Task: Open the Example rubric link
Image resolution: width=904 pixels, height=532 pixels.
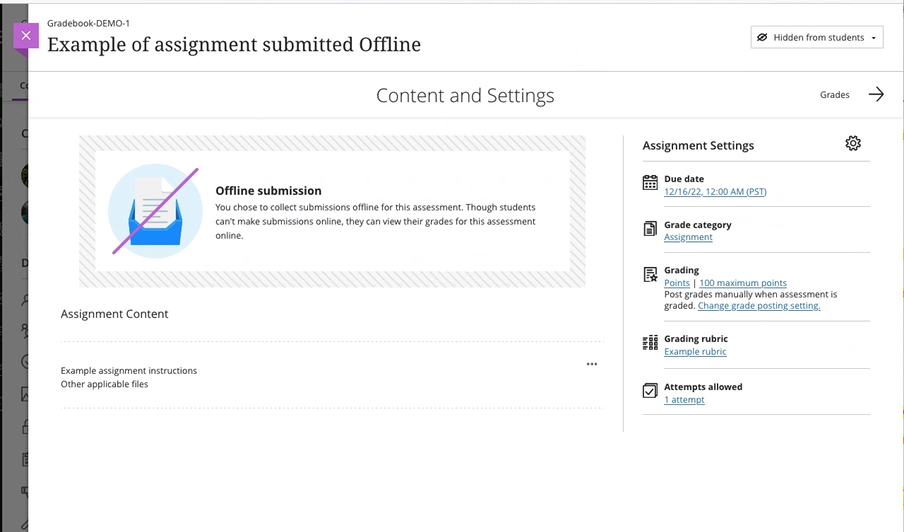Action: pos(695,352)
